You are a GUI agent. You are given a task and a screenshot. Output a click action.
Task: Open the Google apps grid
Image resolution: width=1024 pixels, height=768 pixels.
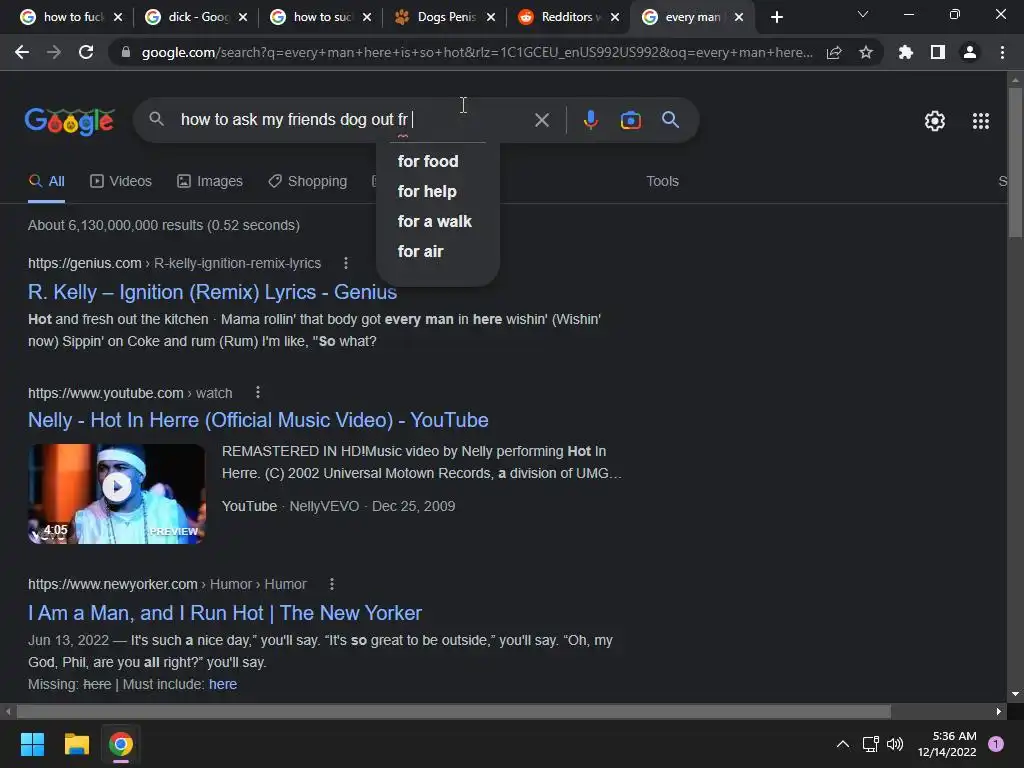click(980, 121)
